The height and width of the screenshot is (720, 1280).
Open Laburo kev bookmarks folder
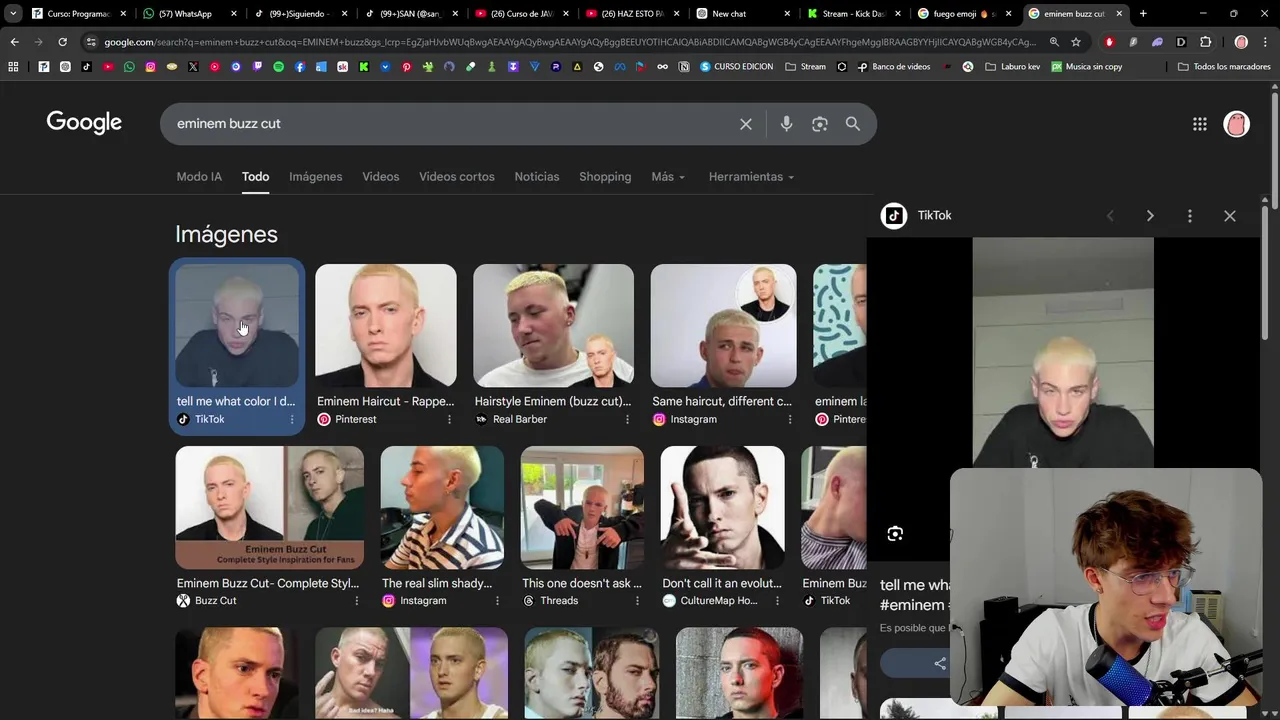(1013, 67)
